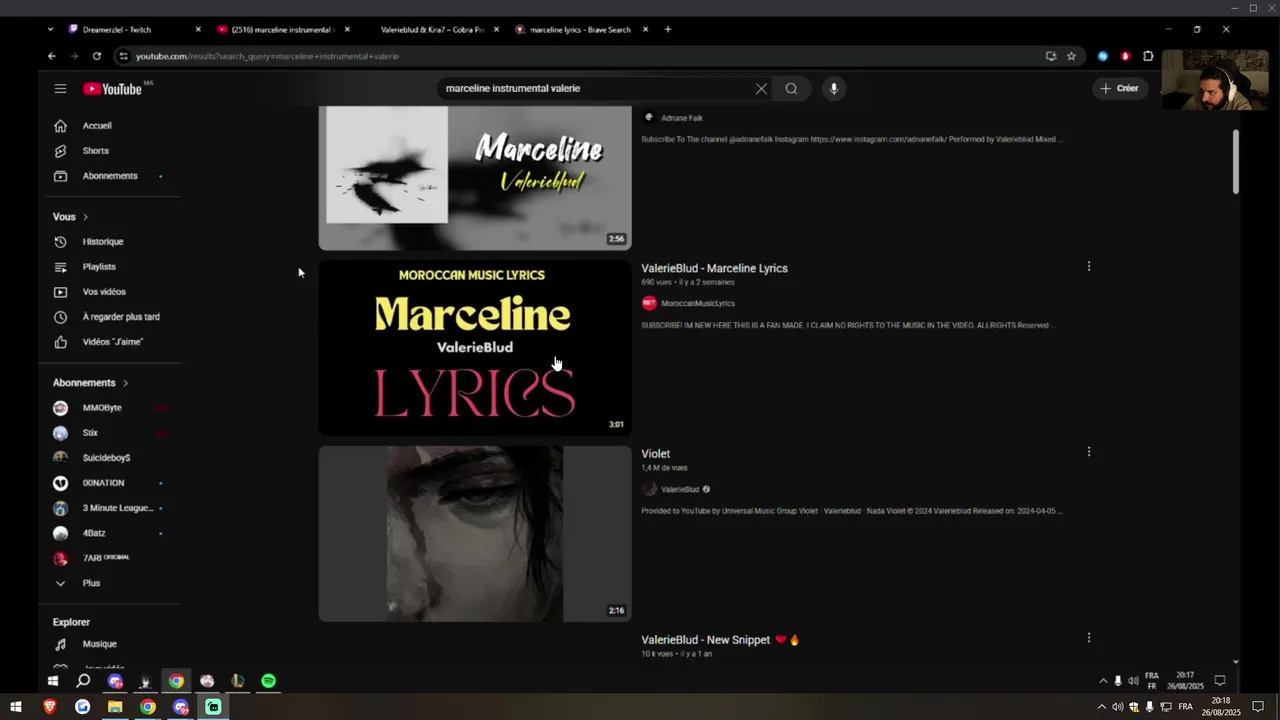Open the video title ValerieBlud - Marceline Lyrics

pos(714,268)
